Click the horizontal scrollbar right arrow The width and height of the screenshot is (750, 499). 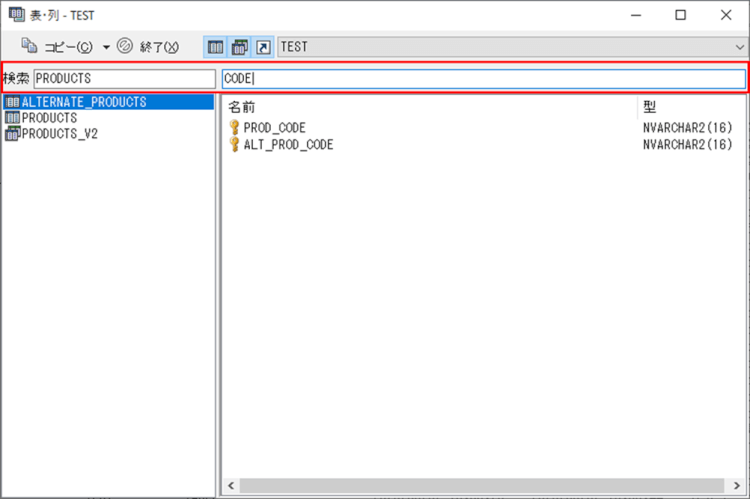[737, 486]
